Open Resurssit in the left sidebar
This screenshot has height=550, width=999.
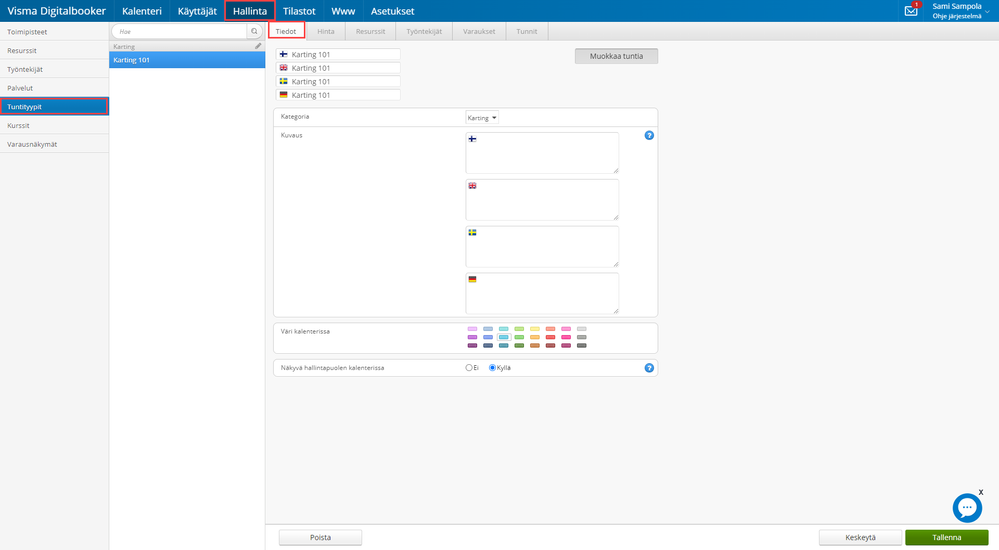click(x=54, y=50)
